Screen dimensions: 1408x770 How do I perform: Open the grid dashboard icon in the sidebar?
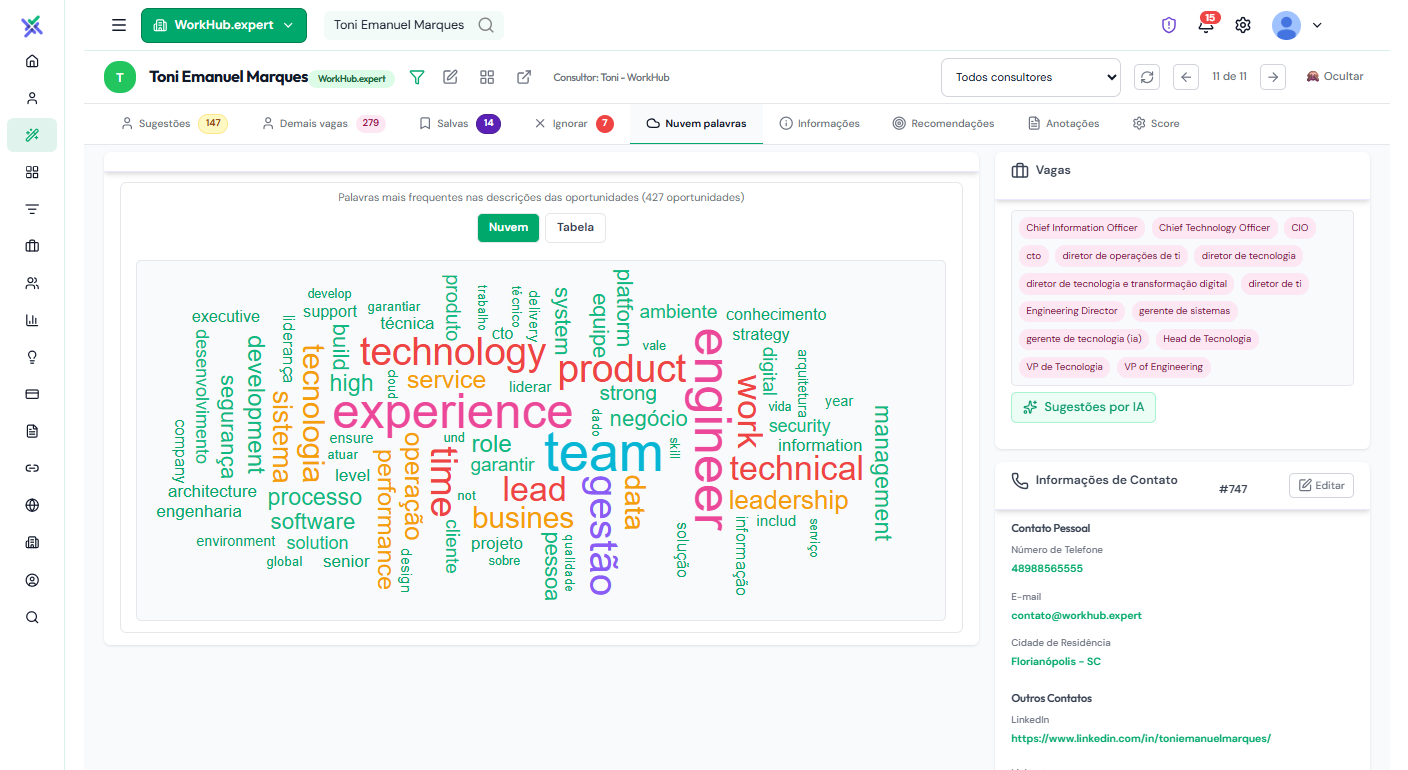tap(32, 172)
